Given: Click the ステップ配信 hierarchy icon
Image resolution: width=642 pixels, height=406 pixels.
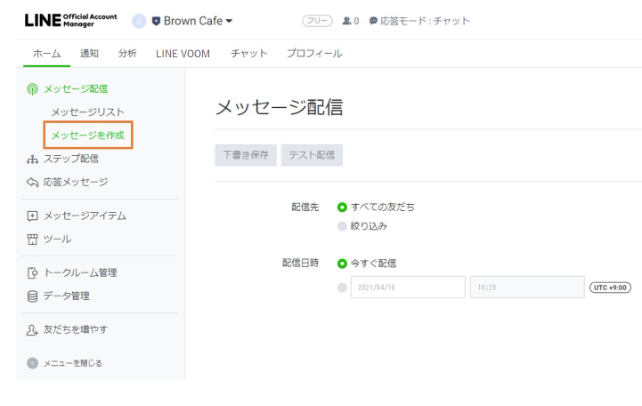Looking at the screenshot, I should point(32,159).
